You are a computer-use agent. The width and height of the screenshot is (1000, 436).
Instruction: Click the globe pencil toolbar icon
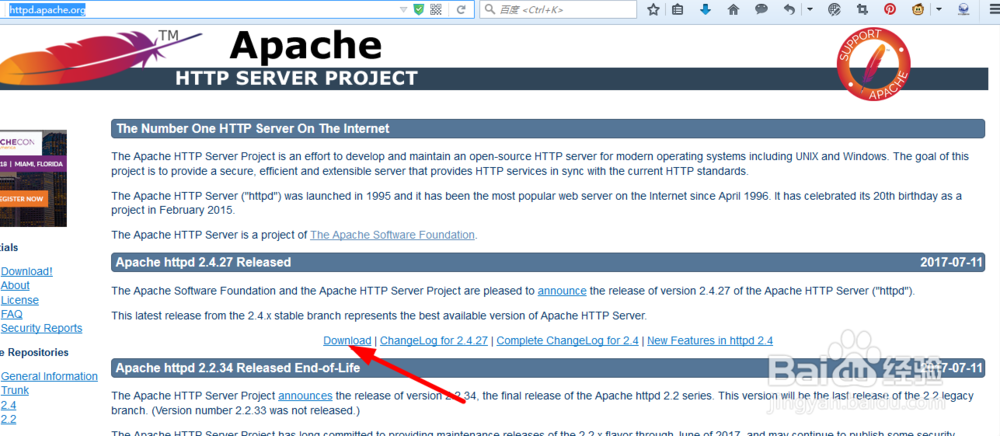pos(835,10)
